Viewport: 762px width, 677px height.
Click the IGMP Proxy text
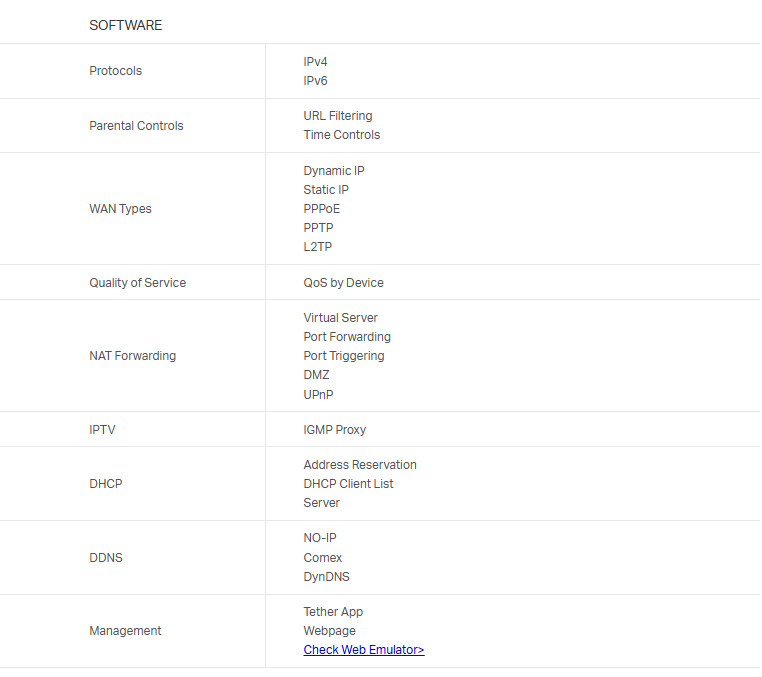coord(334,430)
